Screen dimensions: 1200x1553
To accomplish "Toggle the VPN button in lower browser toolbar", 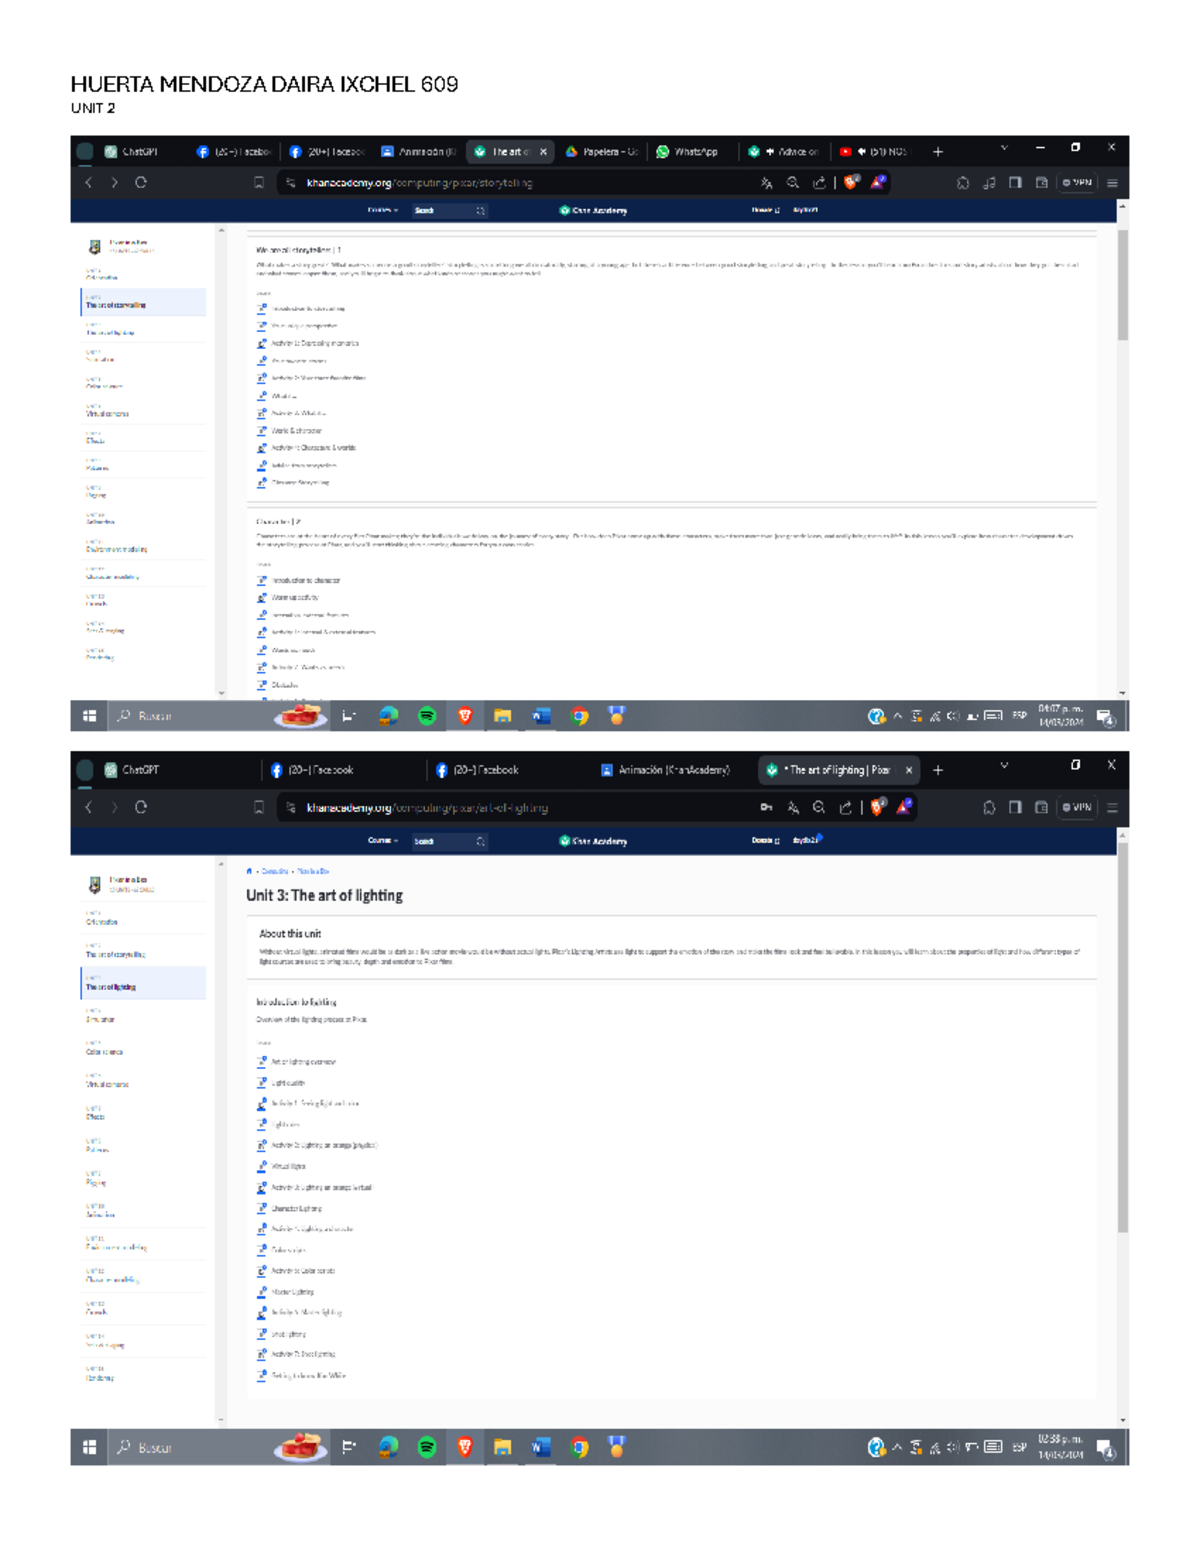I will click(1077, 808).
